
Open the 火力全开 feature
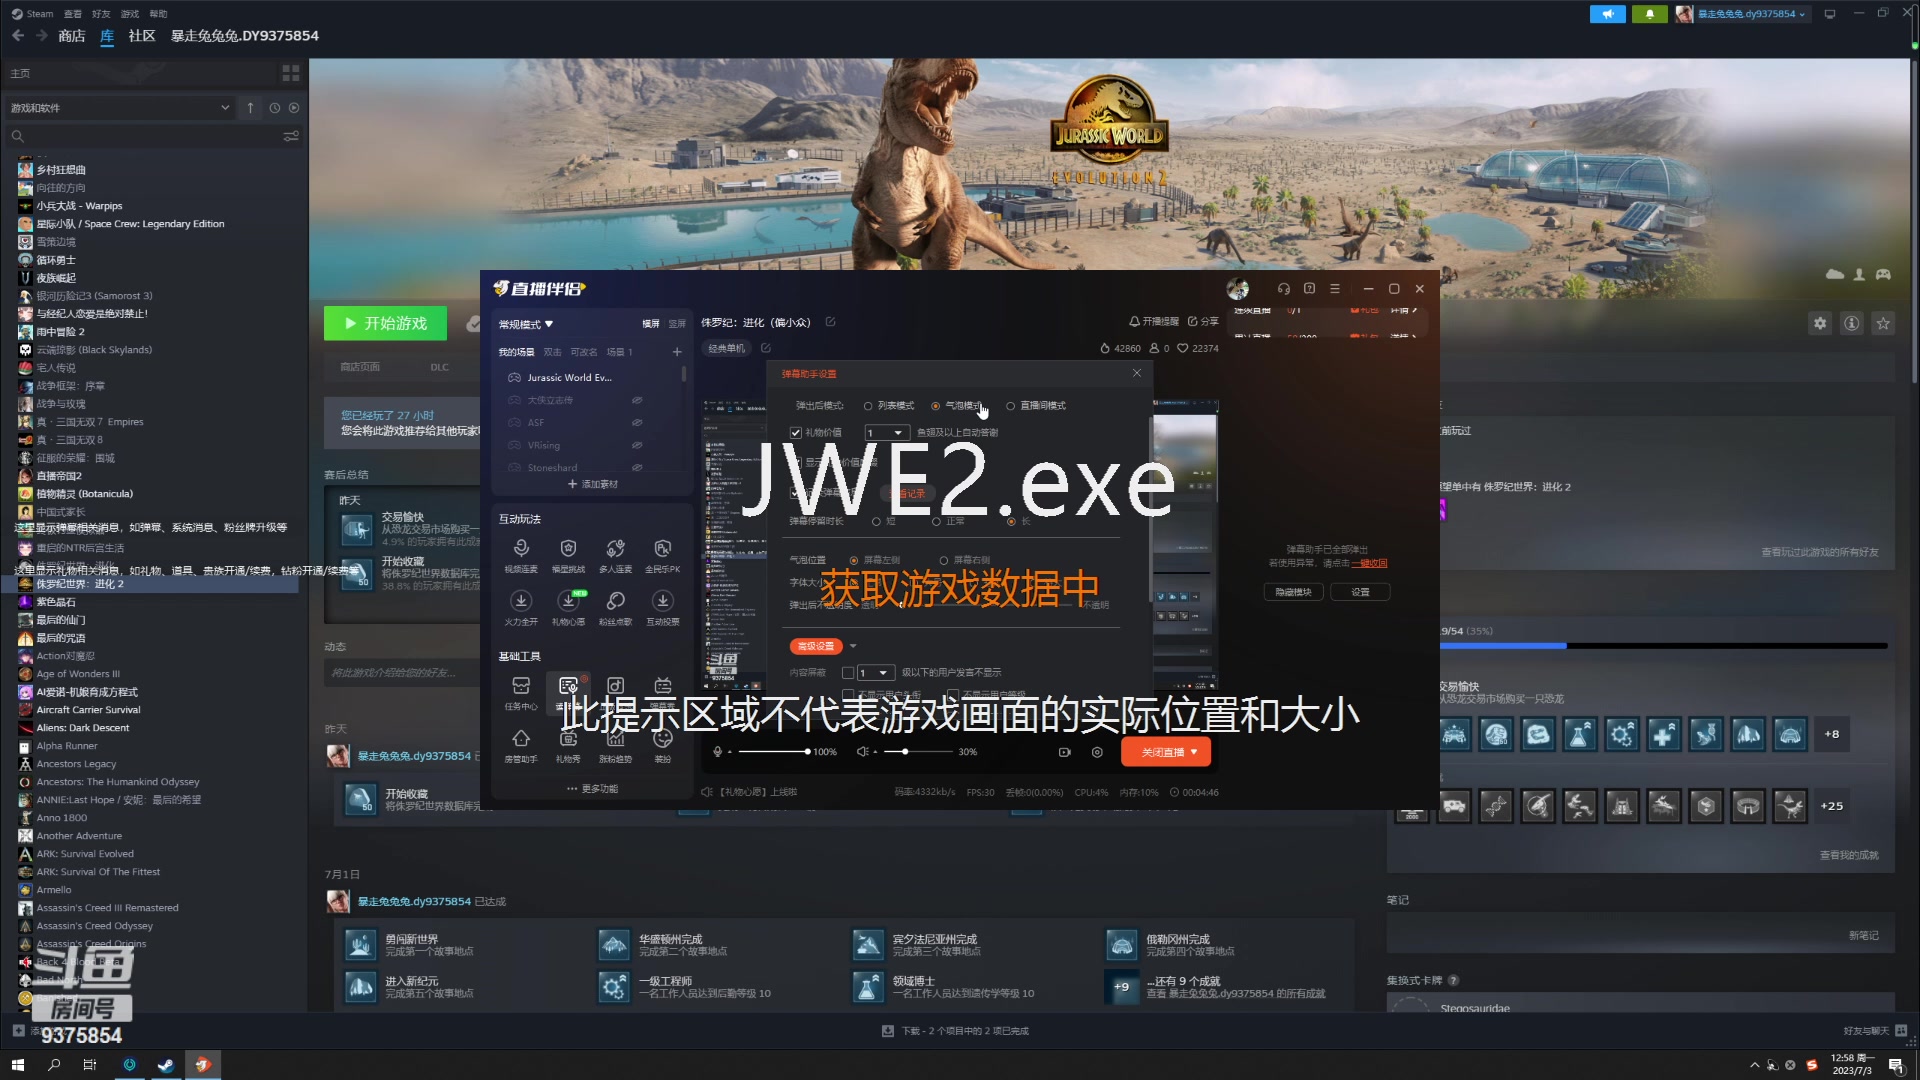coord(521,608)
